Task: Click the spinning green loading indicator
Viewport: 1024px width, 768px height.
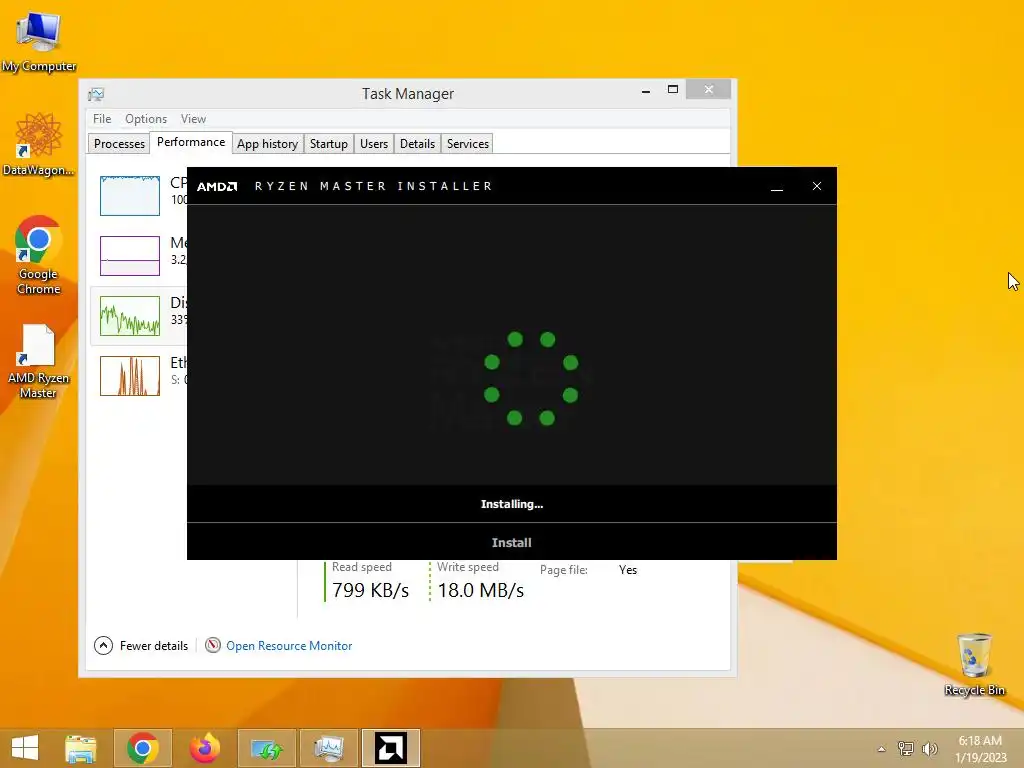Action: (x=531, y=379)
